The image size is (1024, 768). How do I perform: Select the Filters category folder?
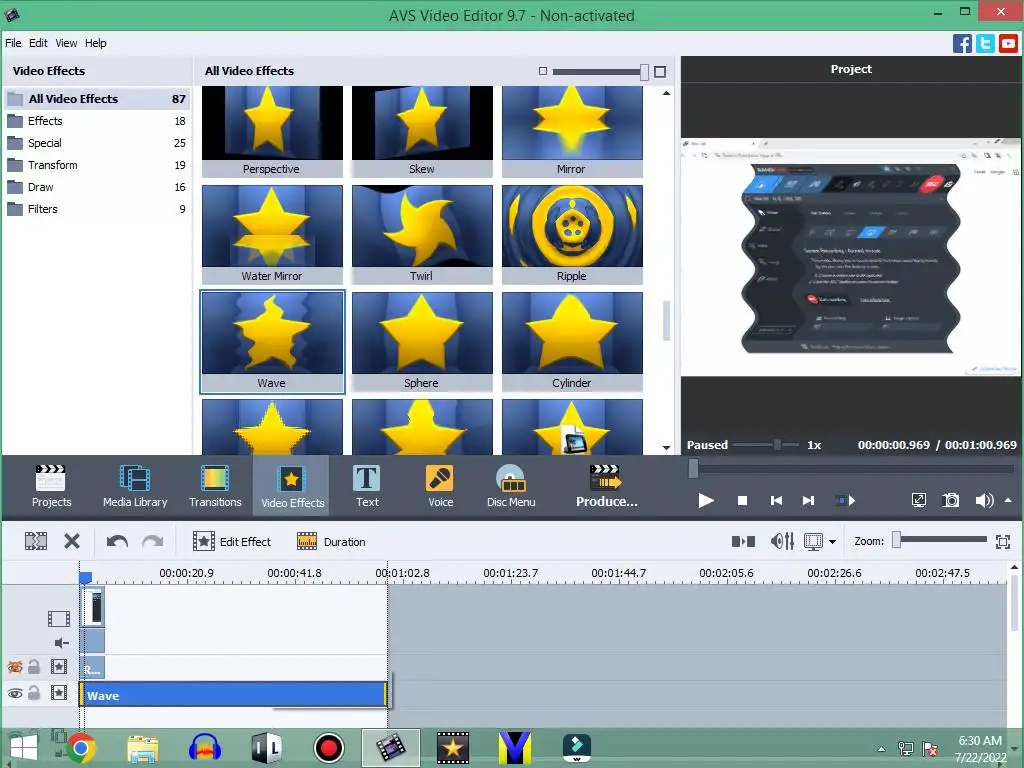(x=97, y=209)
